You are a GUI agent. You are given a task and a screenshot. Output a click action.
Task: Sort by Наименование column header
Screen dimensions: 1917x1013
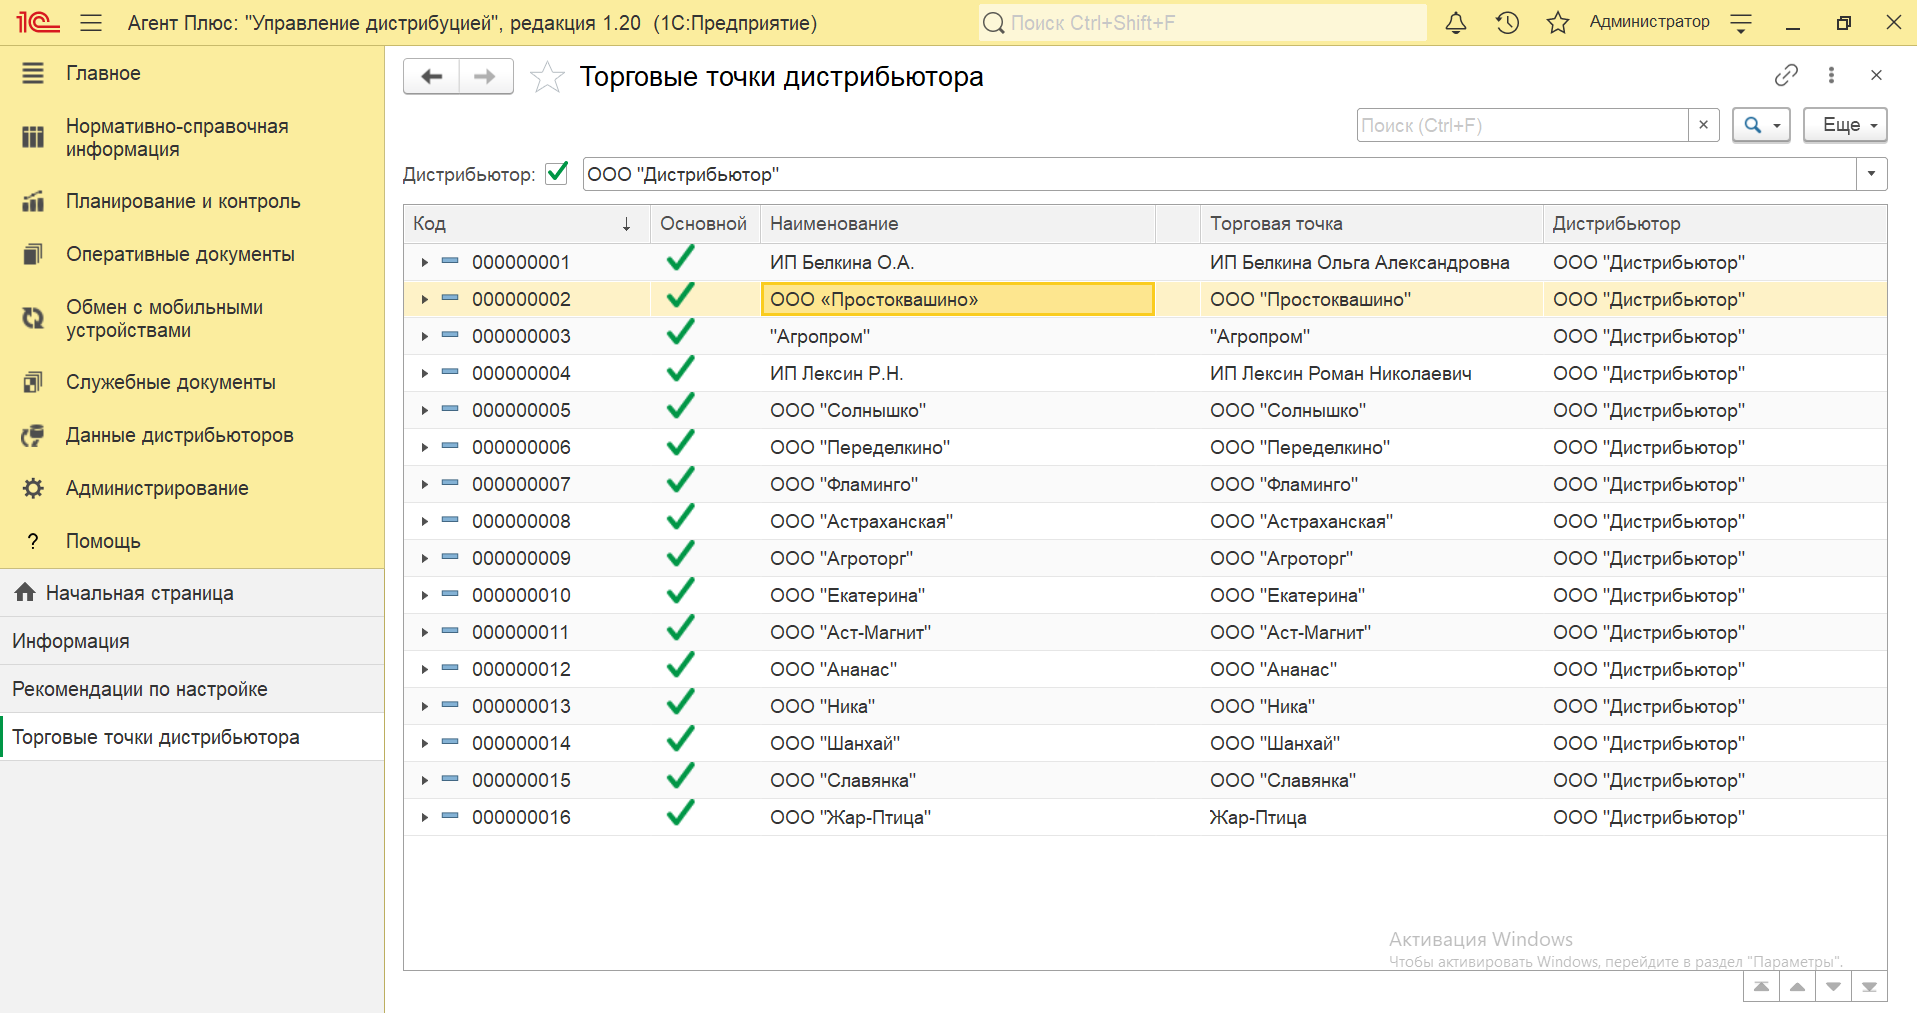pyautogui.click(x=958, y=224)
